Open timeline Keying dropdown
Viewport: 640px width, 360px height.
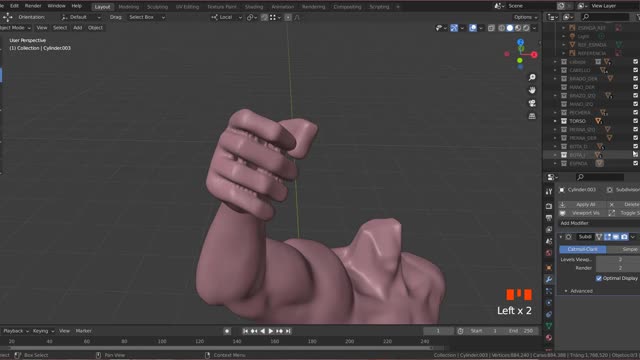click(43, 331)
